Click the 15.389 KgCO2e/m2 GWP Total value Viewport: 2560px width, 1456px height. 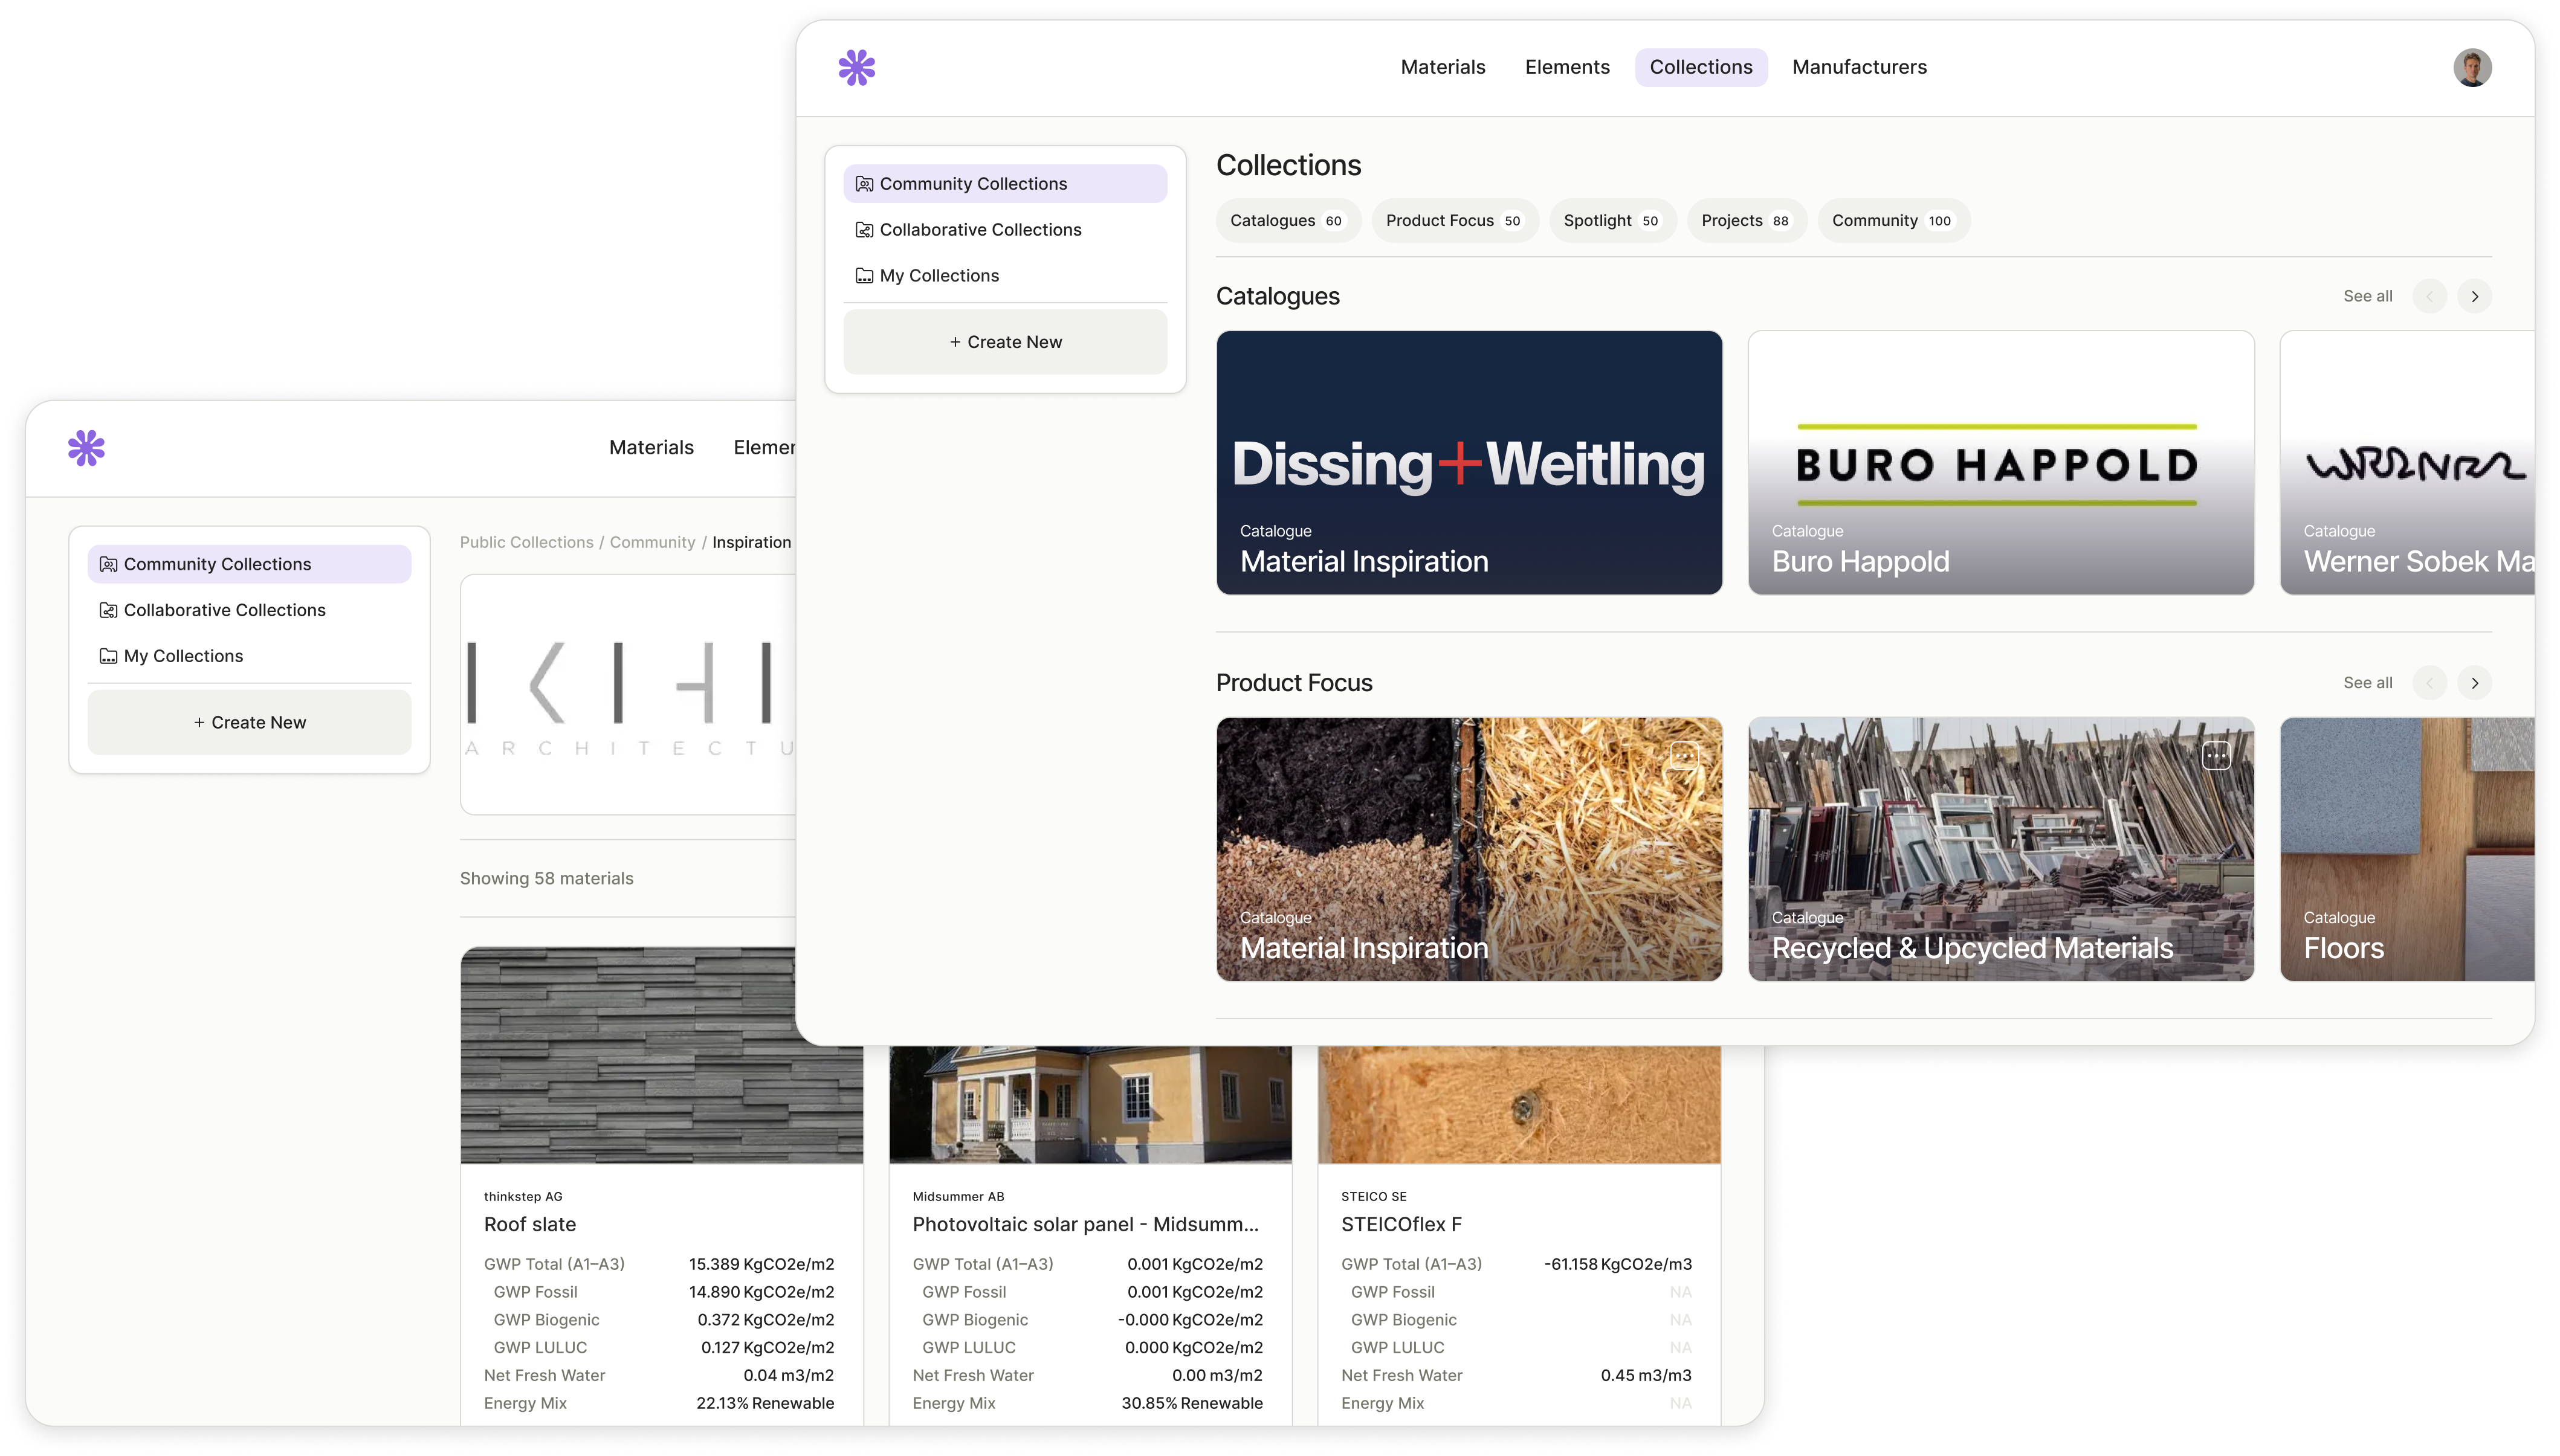[x=761, y=1265]
